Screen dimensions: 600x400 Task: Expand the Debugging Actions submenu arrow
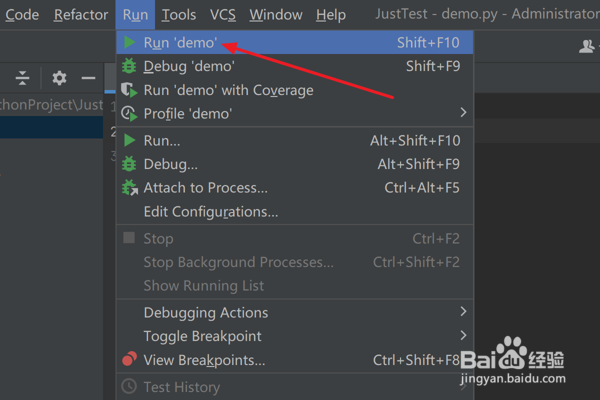pos(463,312)
